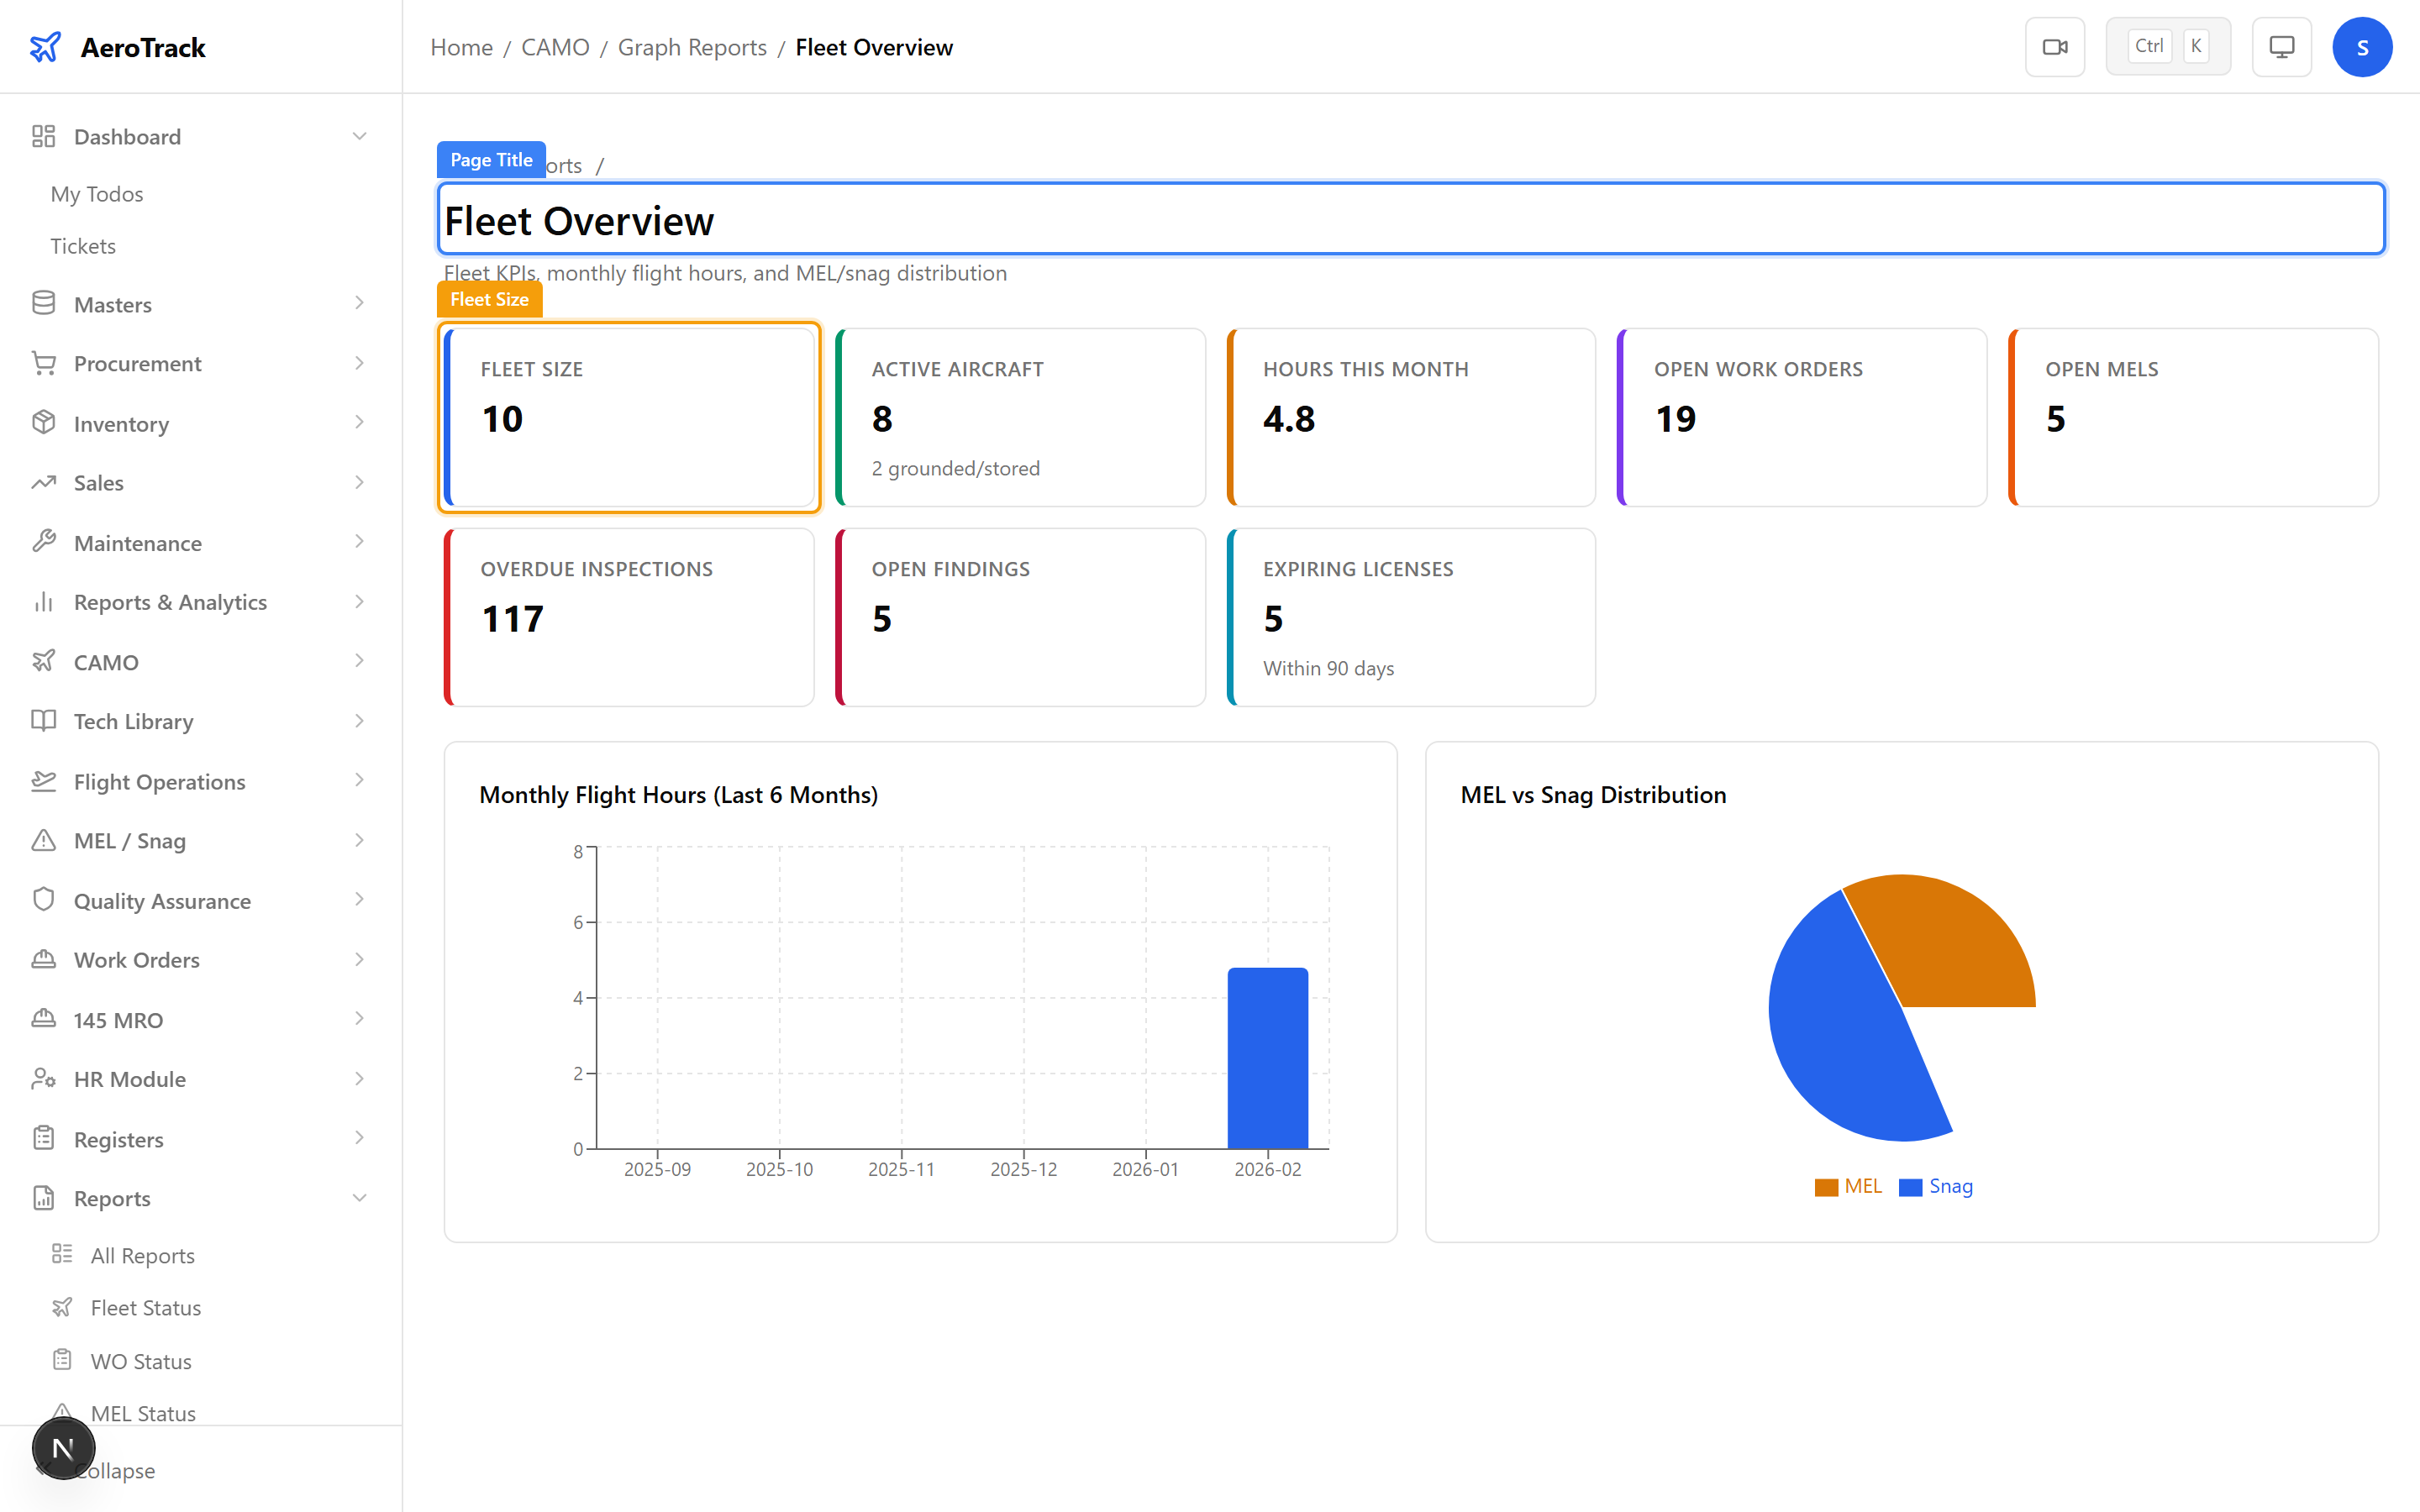2420x1512 pixels.
Task: Toggle the Snag legend item in pie chart
Action: pyautogui.click(x=1936, y=1187)
